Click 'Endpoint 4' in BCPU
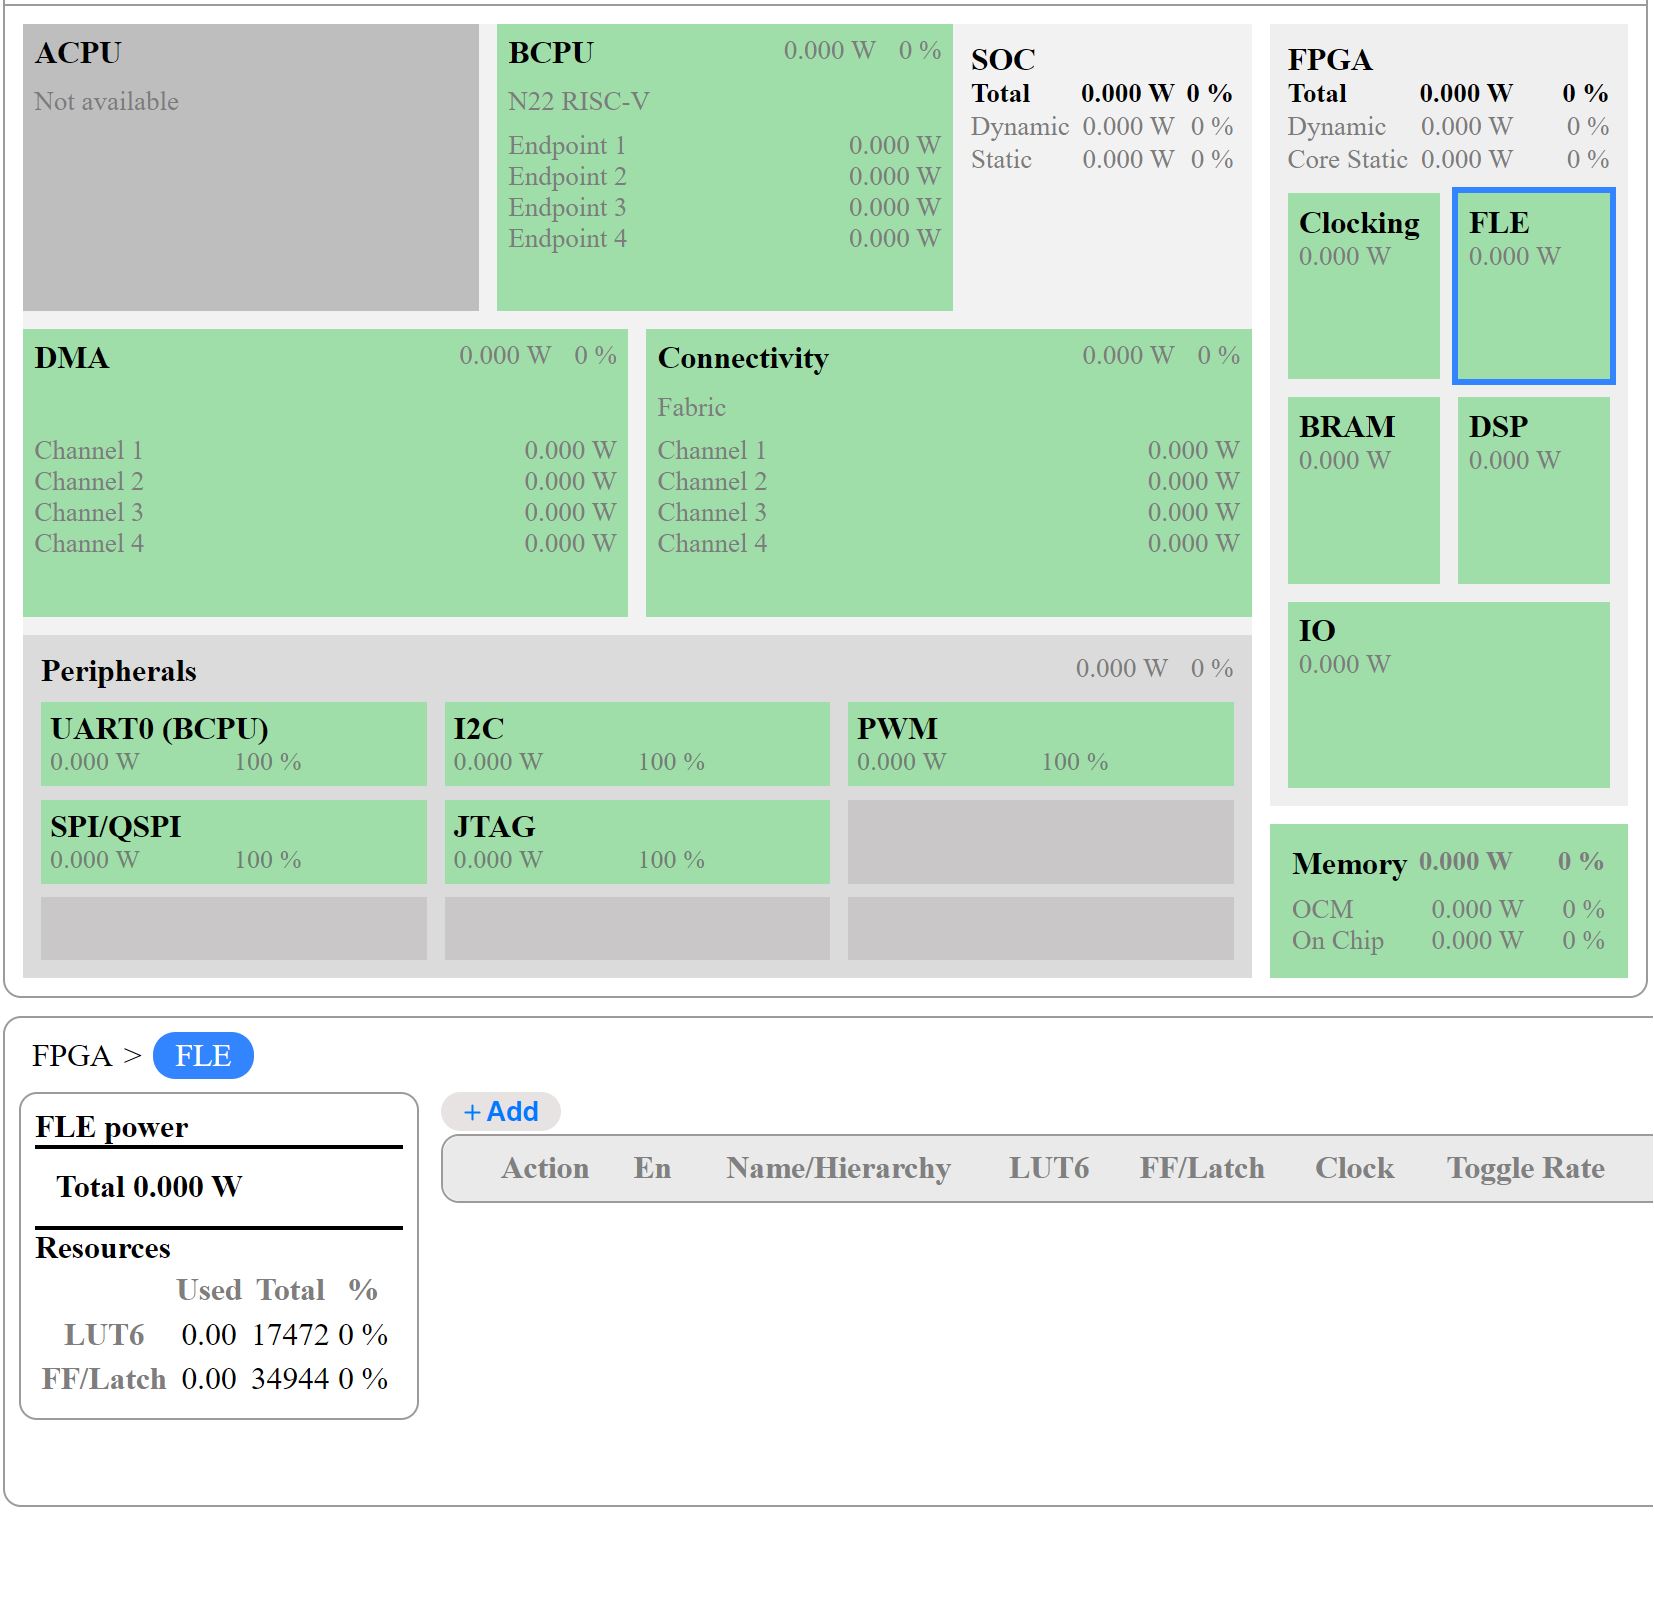 point(567,238)
